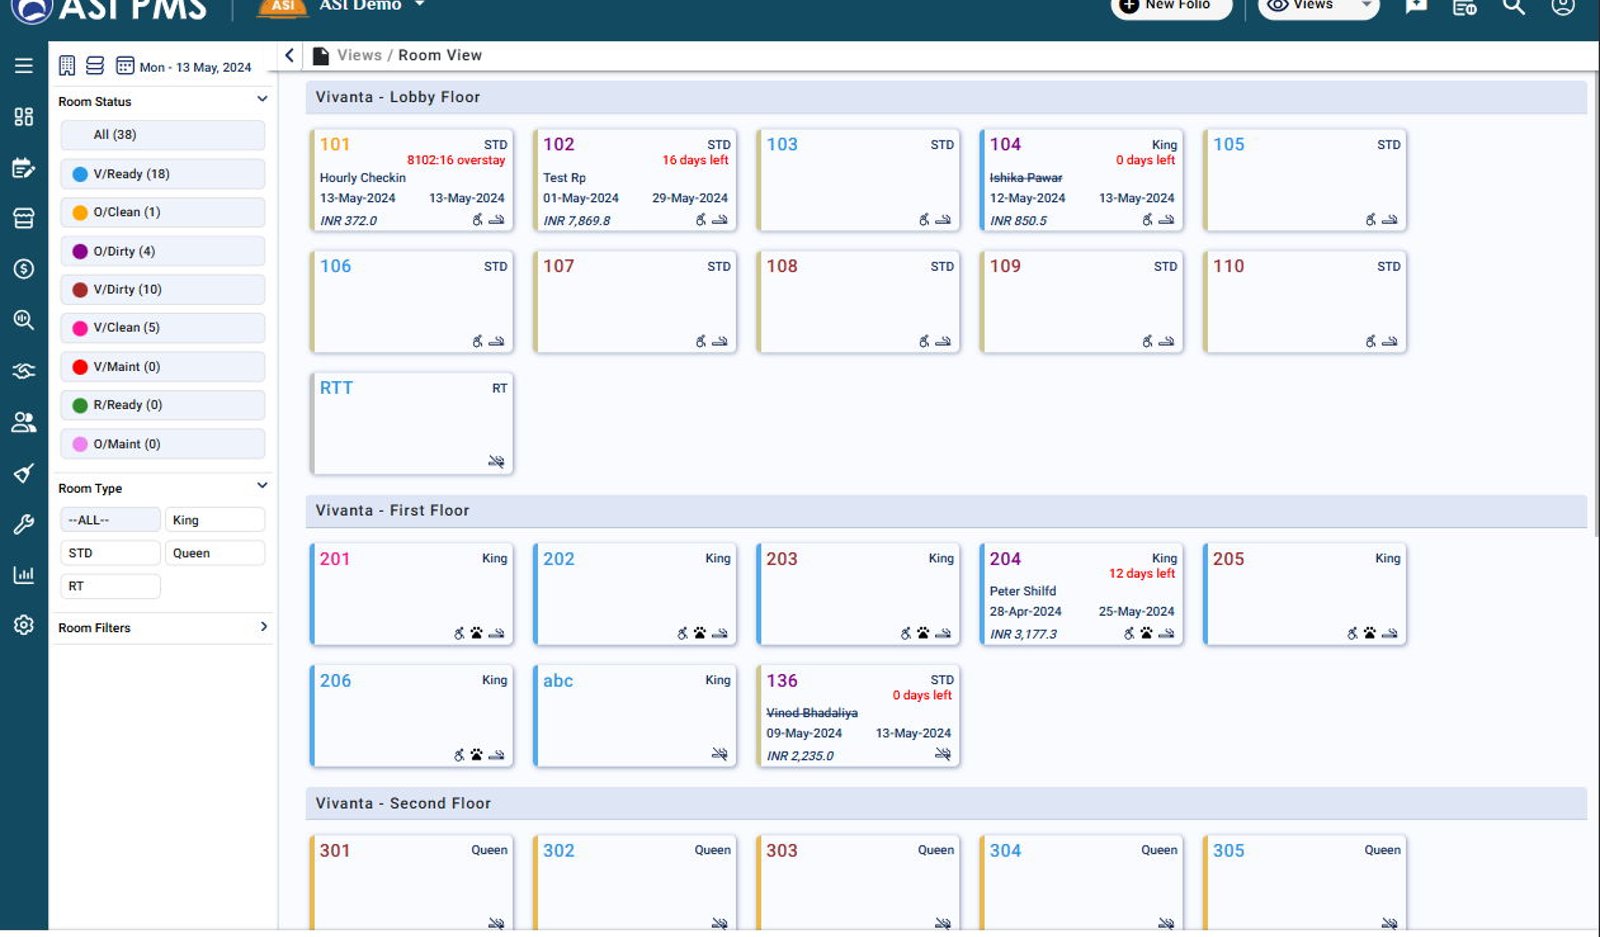
Task: Filter rooms by V/Ready (18)
Action: pyautogui.click(x=163, y=173)
